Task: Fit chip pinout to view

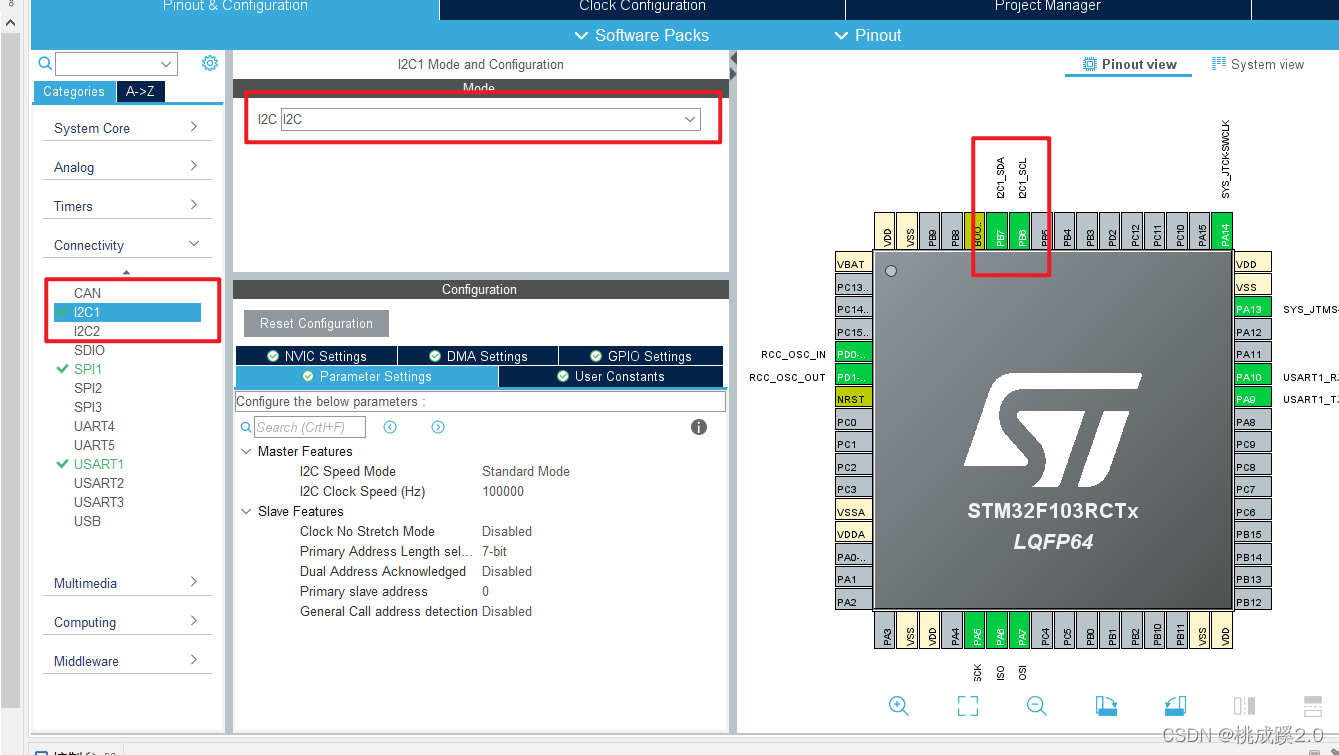Action: 967,706
